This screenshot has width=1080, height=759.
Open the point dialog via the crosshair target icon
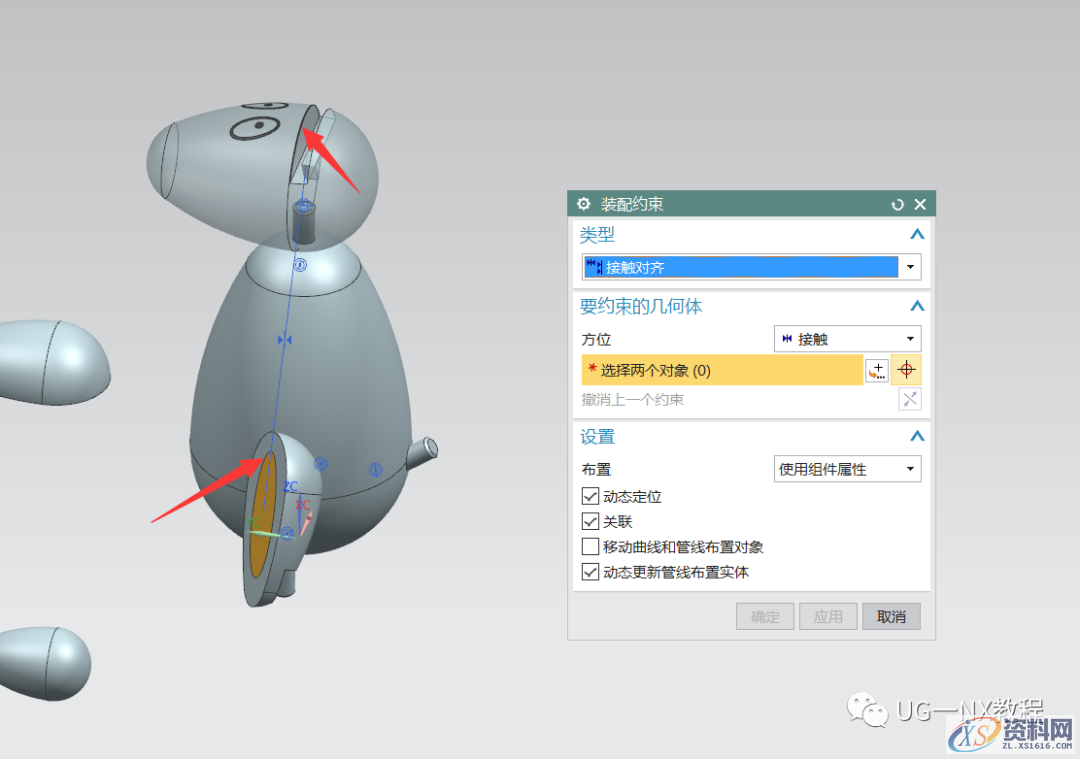click(907, 369)
